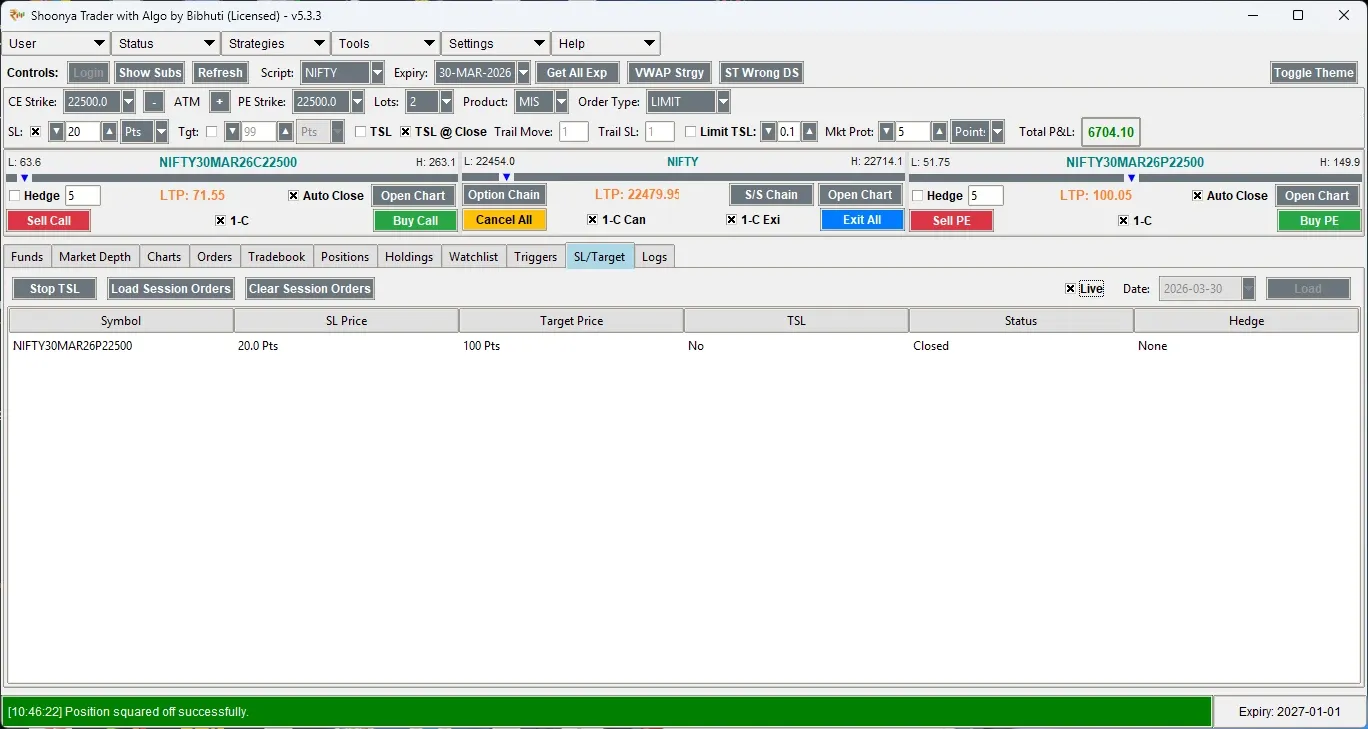Click the call option Hedge quantity field
Image resolution: width=1368 pixels, height=729 pixels.
pyautogui.click(x=83, y=196)
